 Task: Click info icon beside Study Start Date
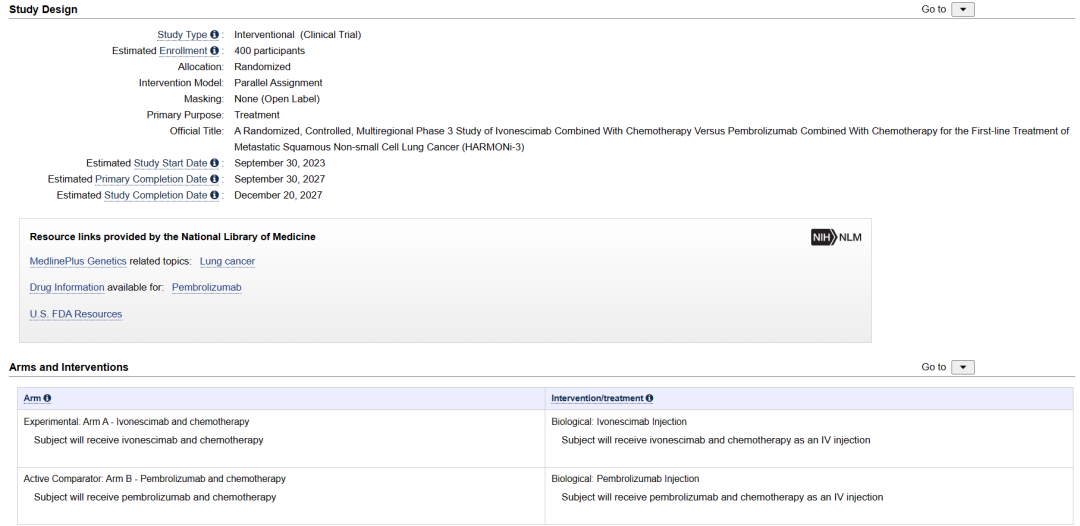(x=214, y=163)
